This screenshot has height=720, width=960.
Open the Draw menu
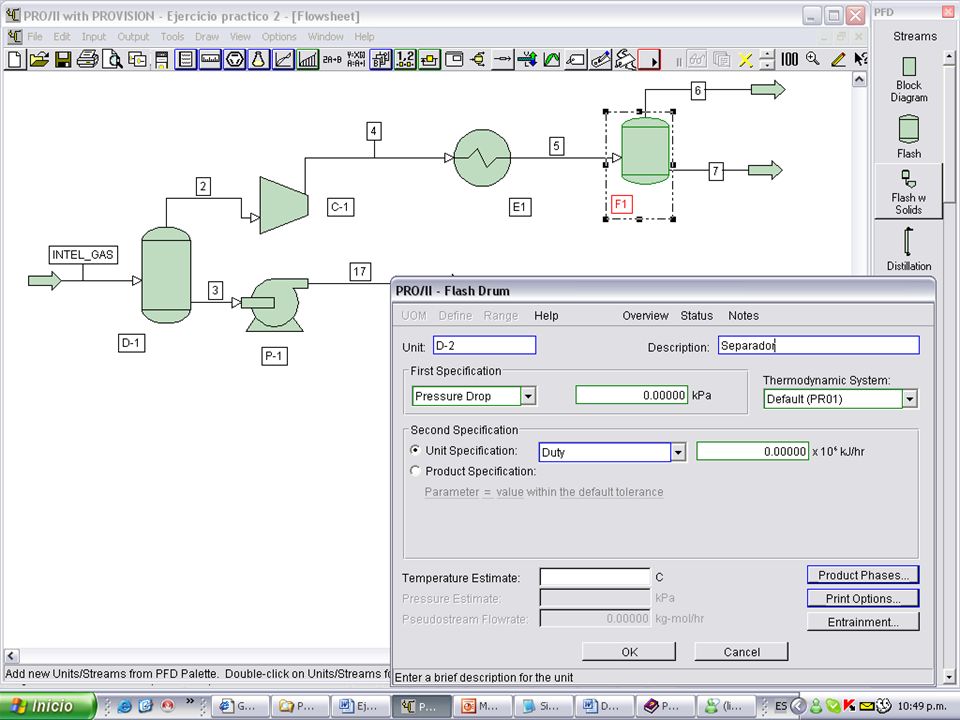[x=207, y=37]
